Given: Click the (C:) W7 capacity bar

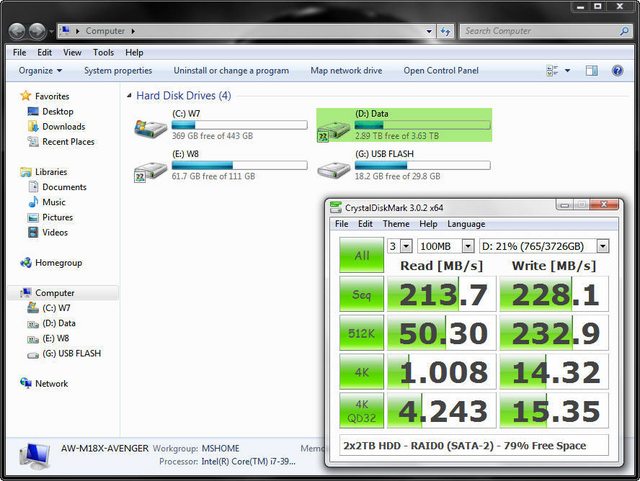Looking at the screenshot, I should pos(240,125).
